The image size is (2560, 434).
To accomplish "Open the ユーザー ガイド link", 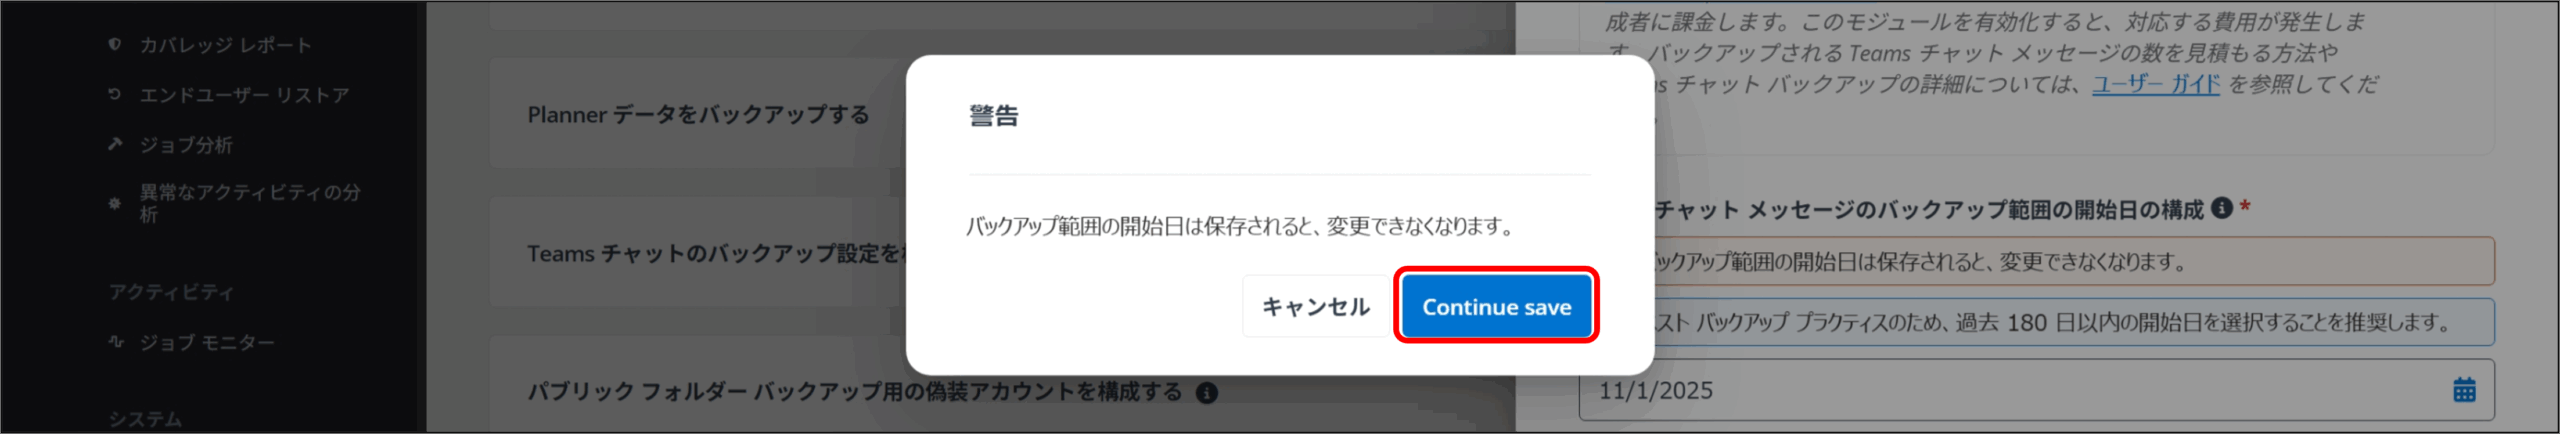I will (x=2155, y=84).
